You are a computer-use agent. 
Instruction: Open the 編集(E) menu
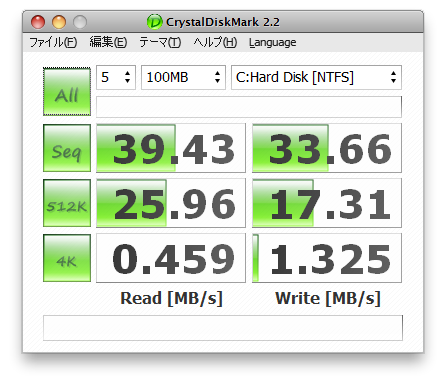[x=108, y=42]
